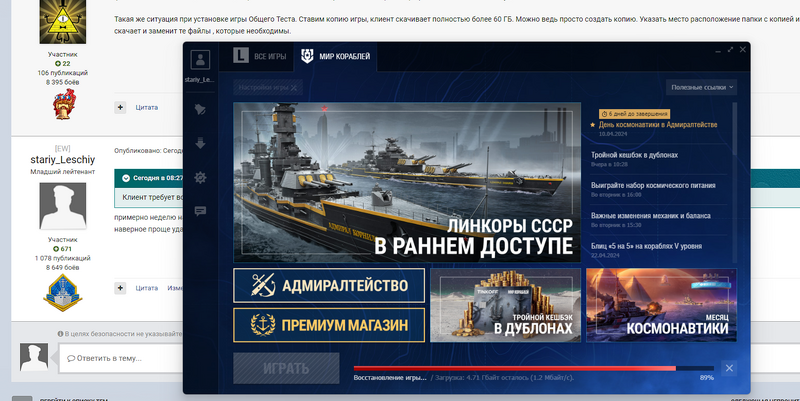The image size is (800, 401).
Task: Click the red download progress bar
Action: tap(534, 368)
